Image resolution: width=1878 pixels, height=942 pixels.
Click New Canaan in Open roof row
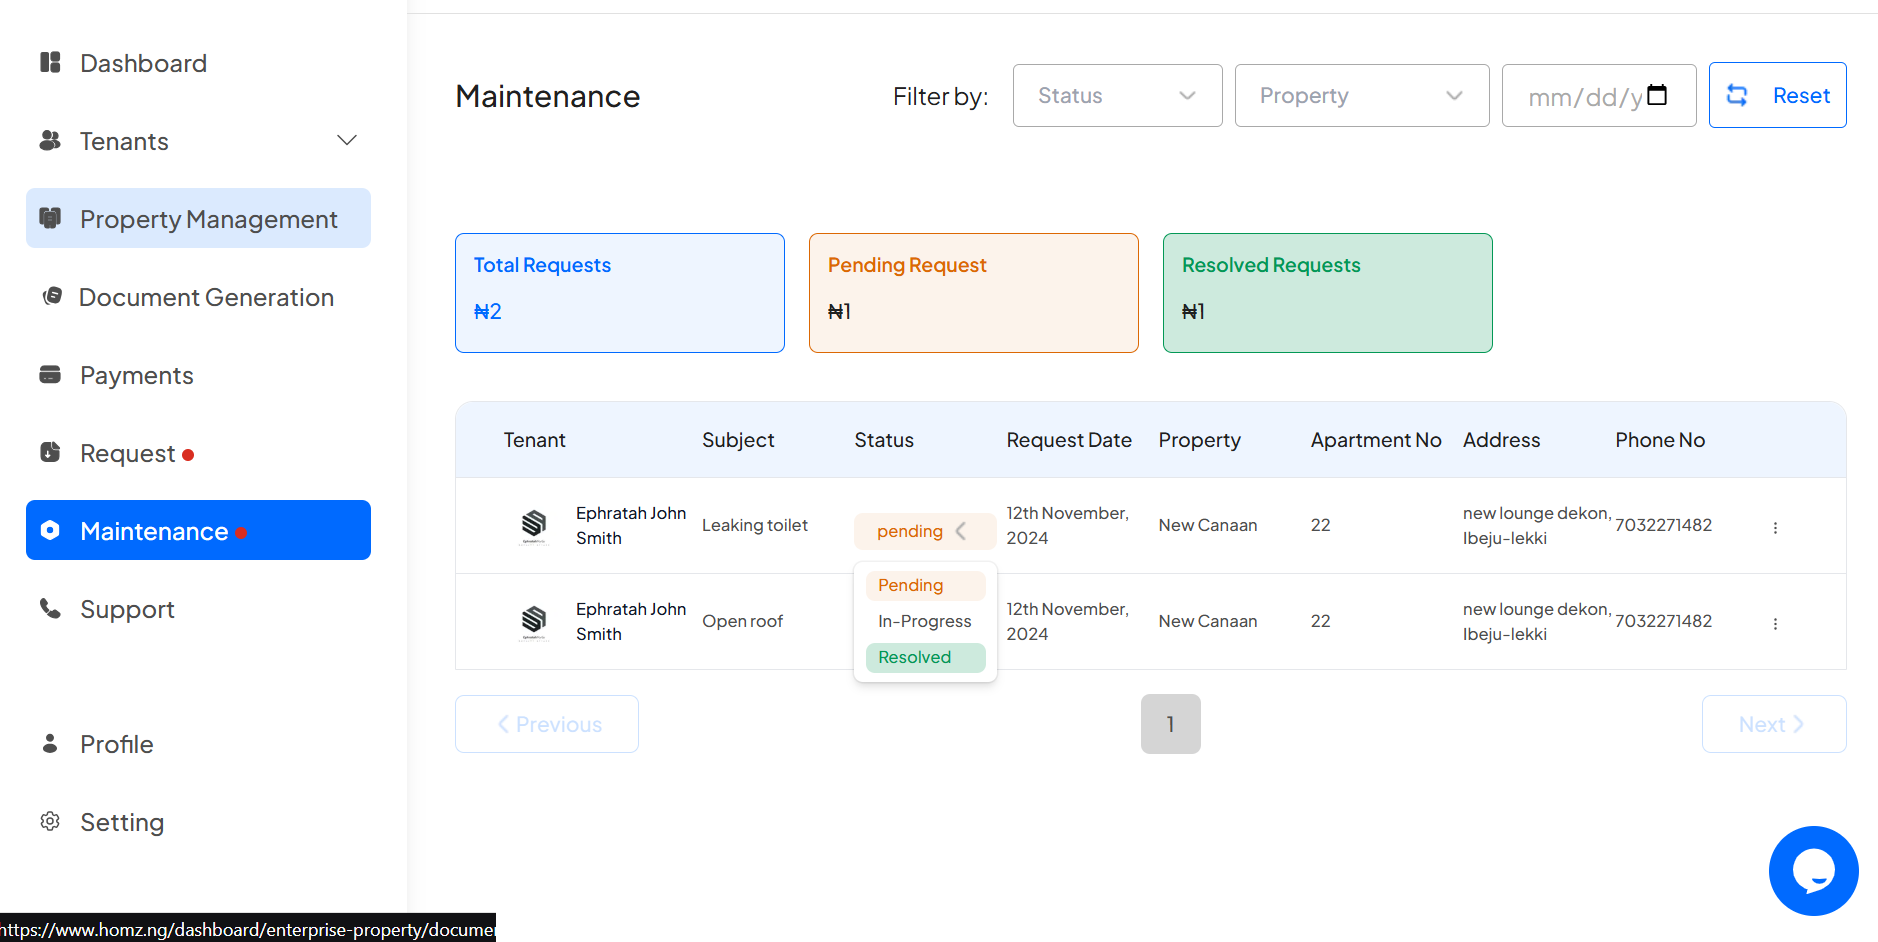click(x=1208, y=621)
